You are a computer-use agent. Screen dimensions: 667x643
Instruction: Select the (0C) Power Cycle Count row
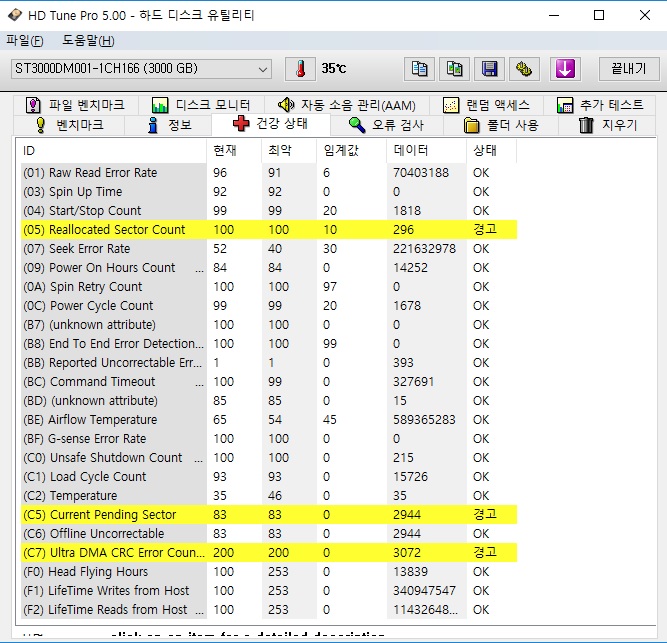coord(269,306)
